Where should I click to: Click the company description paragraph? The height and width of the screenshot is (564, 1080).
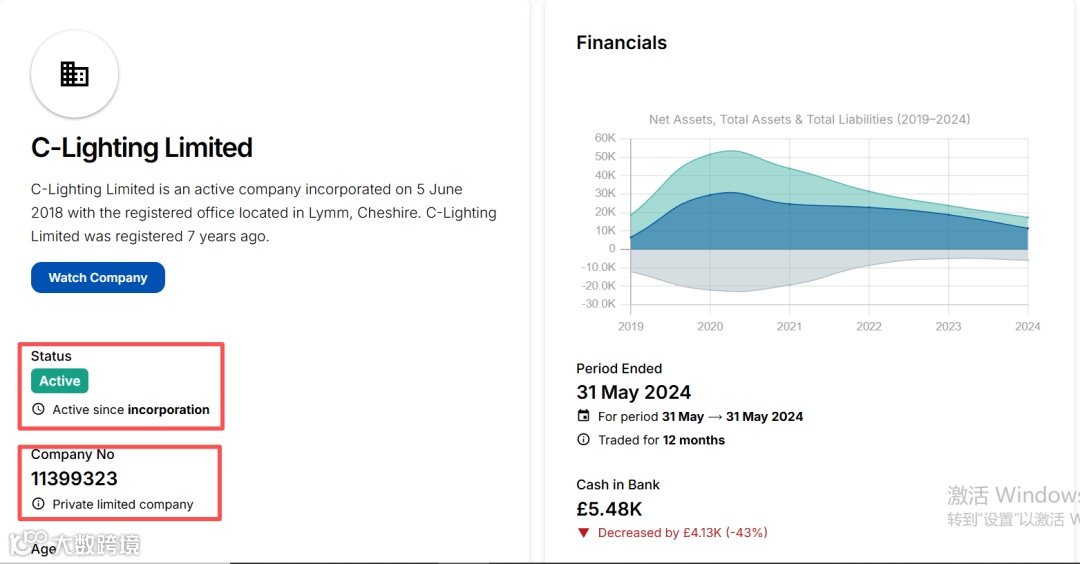pos(264,212)
